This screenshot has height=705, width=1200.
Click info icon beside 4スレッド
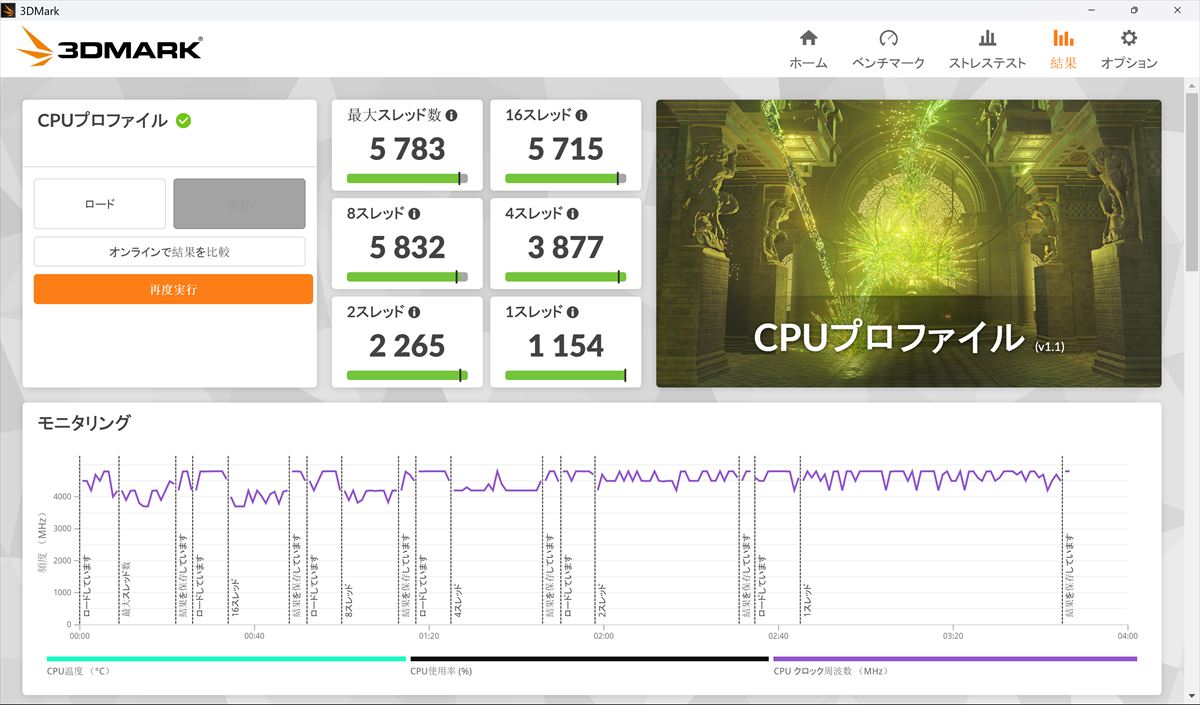point(573,214)
